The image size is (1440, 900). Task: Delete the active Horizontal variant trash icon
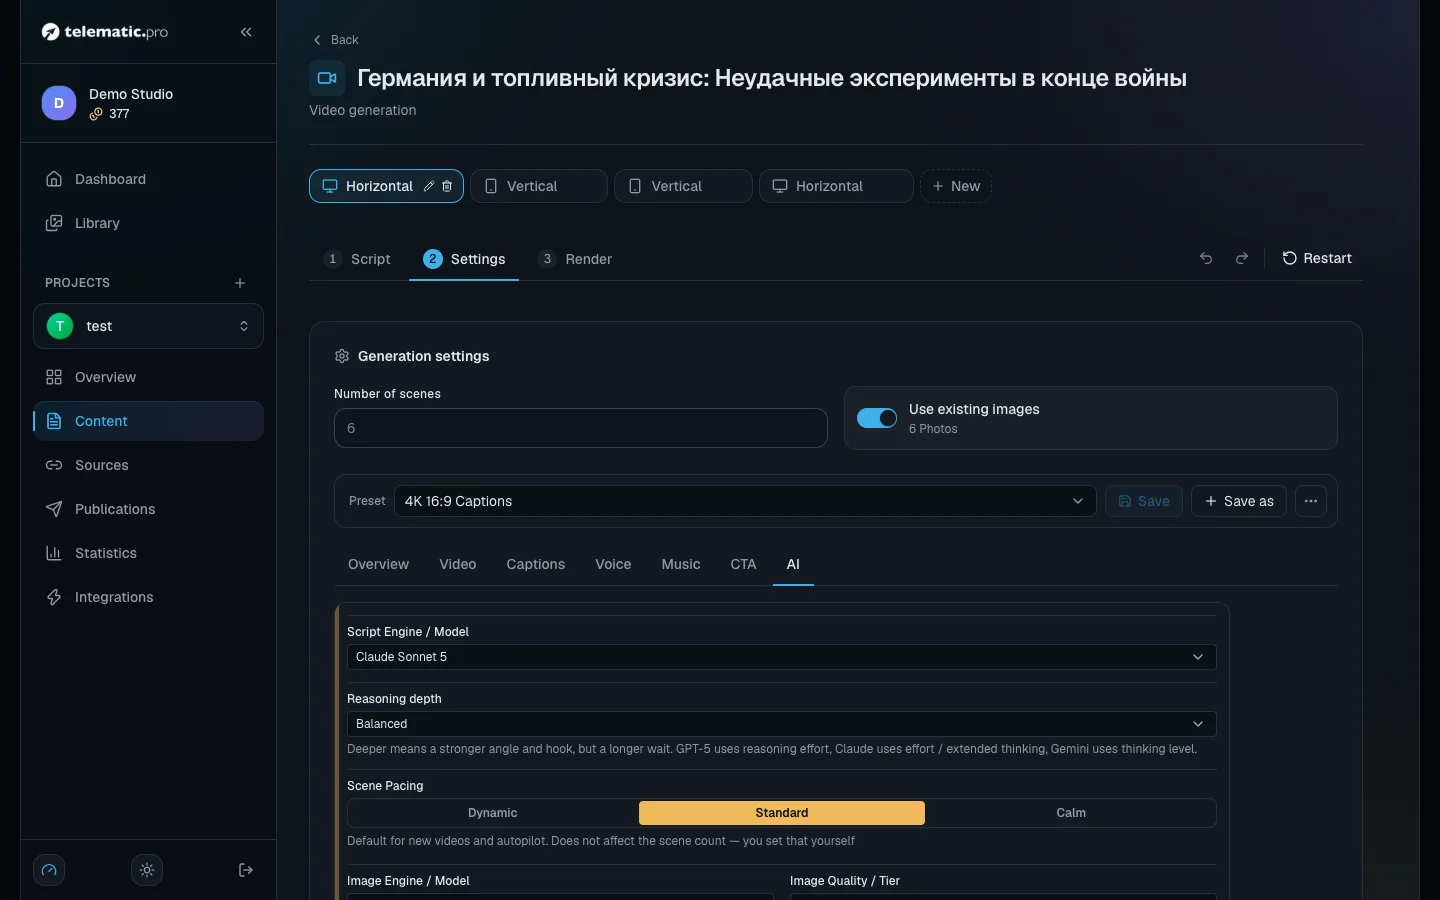click(447, 186)
